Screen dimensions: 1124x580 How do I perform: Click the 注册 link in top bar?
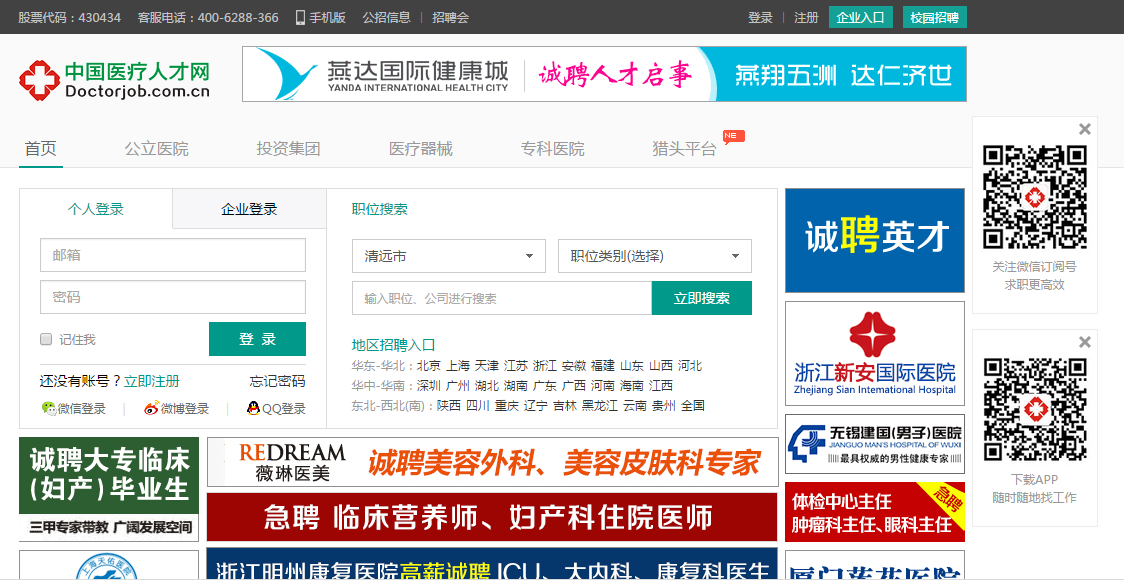806,17
